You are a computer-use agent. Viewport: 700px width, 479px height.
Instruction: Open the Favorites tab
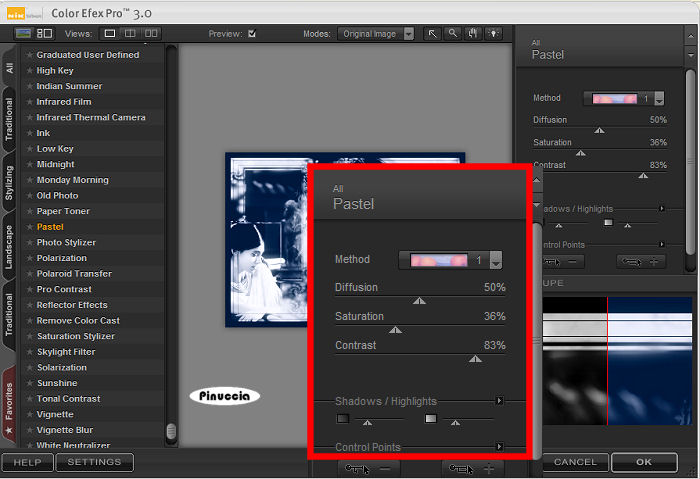pyautogui.click(x=9, y=405)
